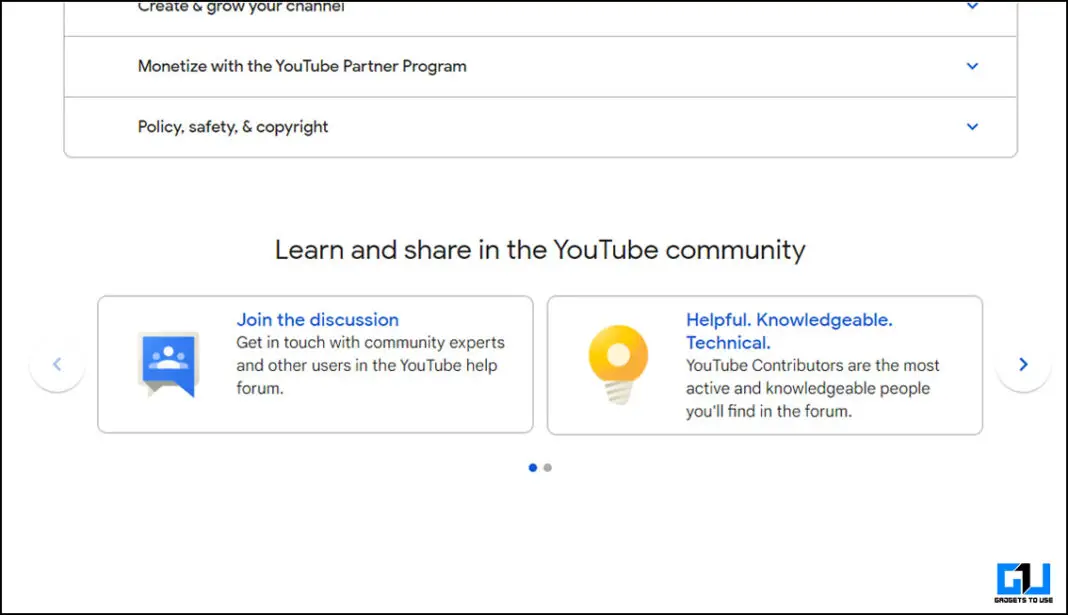1068x615 pixels.
Task: Select the right carousel arrow
Action: pyautogui.click(x=1022, y=364)
